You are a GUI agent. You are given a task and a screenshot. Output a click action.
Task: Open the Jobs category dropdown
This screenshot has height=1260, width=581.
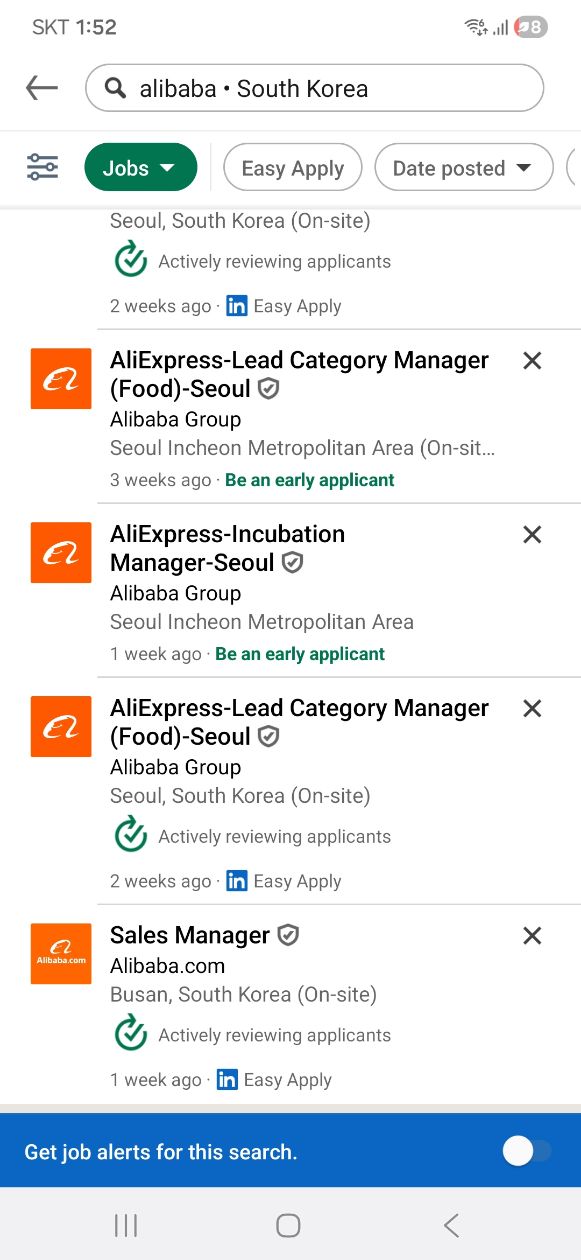(x=140, y=167)
